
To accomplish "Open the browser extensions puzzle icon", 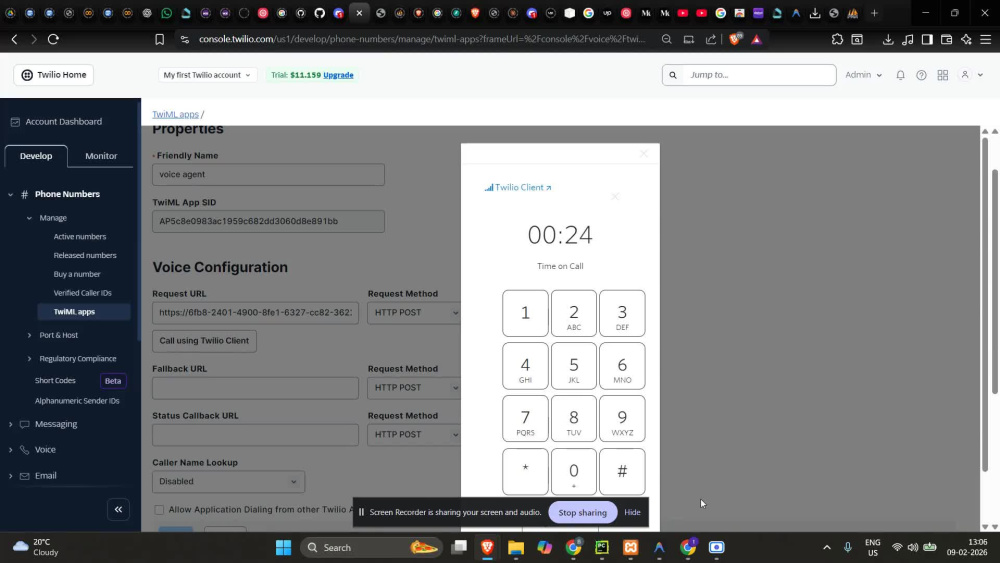I will tap(837, 40).
